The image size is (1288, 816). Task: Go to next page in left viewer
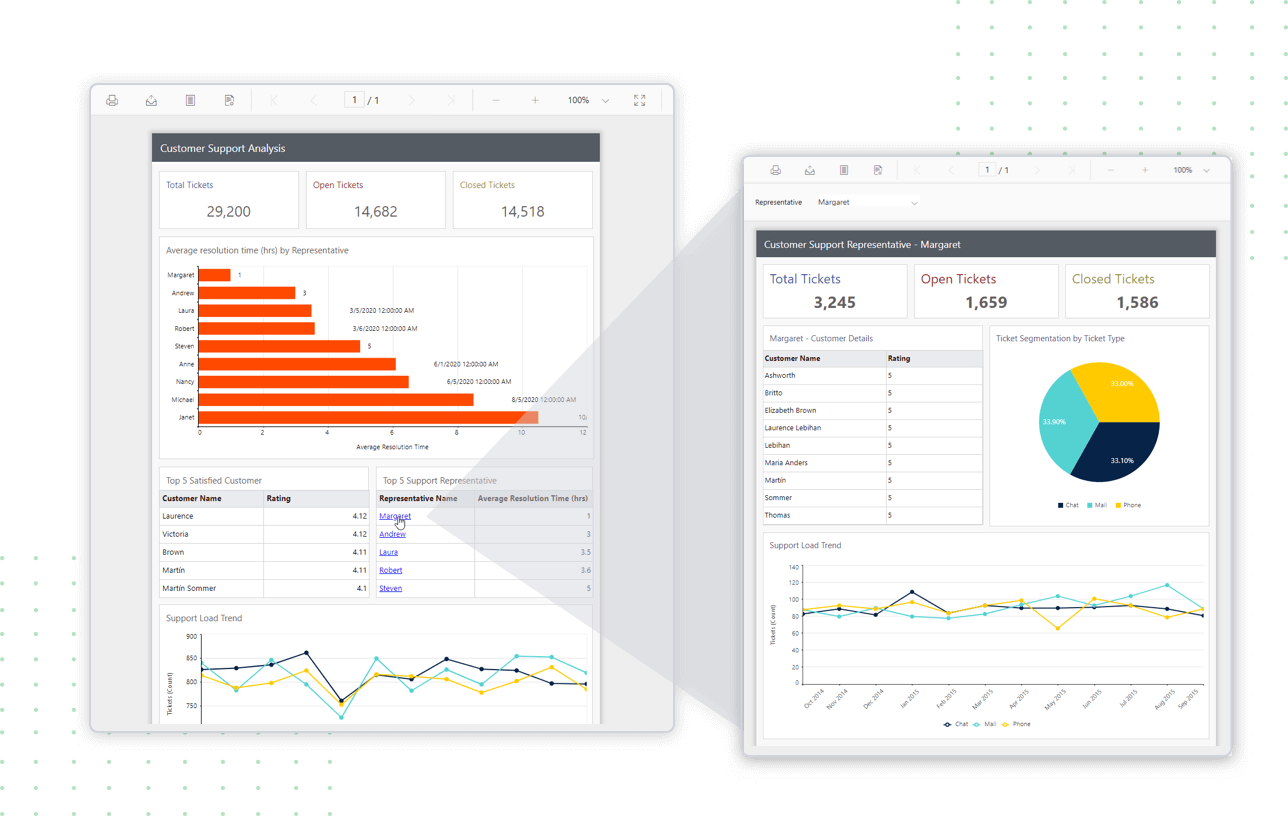[412, 100]
